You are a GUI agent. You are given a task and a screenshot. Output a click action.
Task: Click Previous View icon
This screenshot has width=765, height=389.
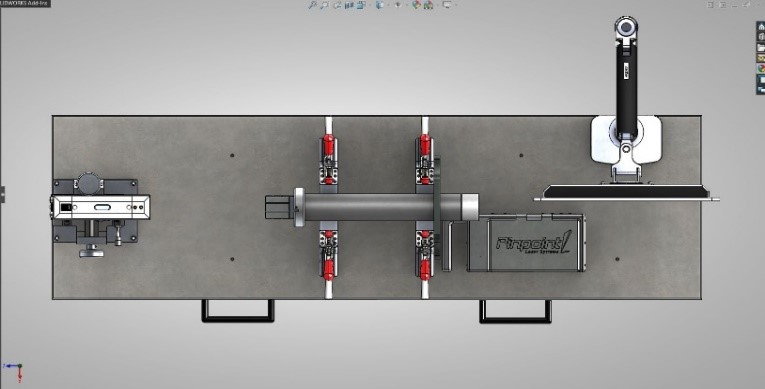tap(337, 5)
